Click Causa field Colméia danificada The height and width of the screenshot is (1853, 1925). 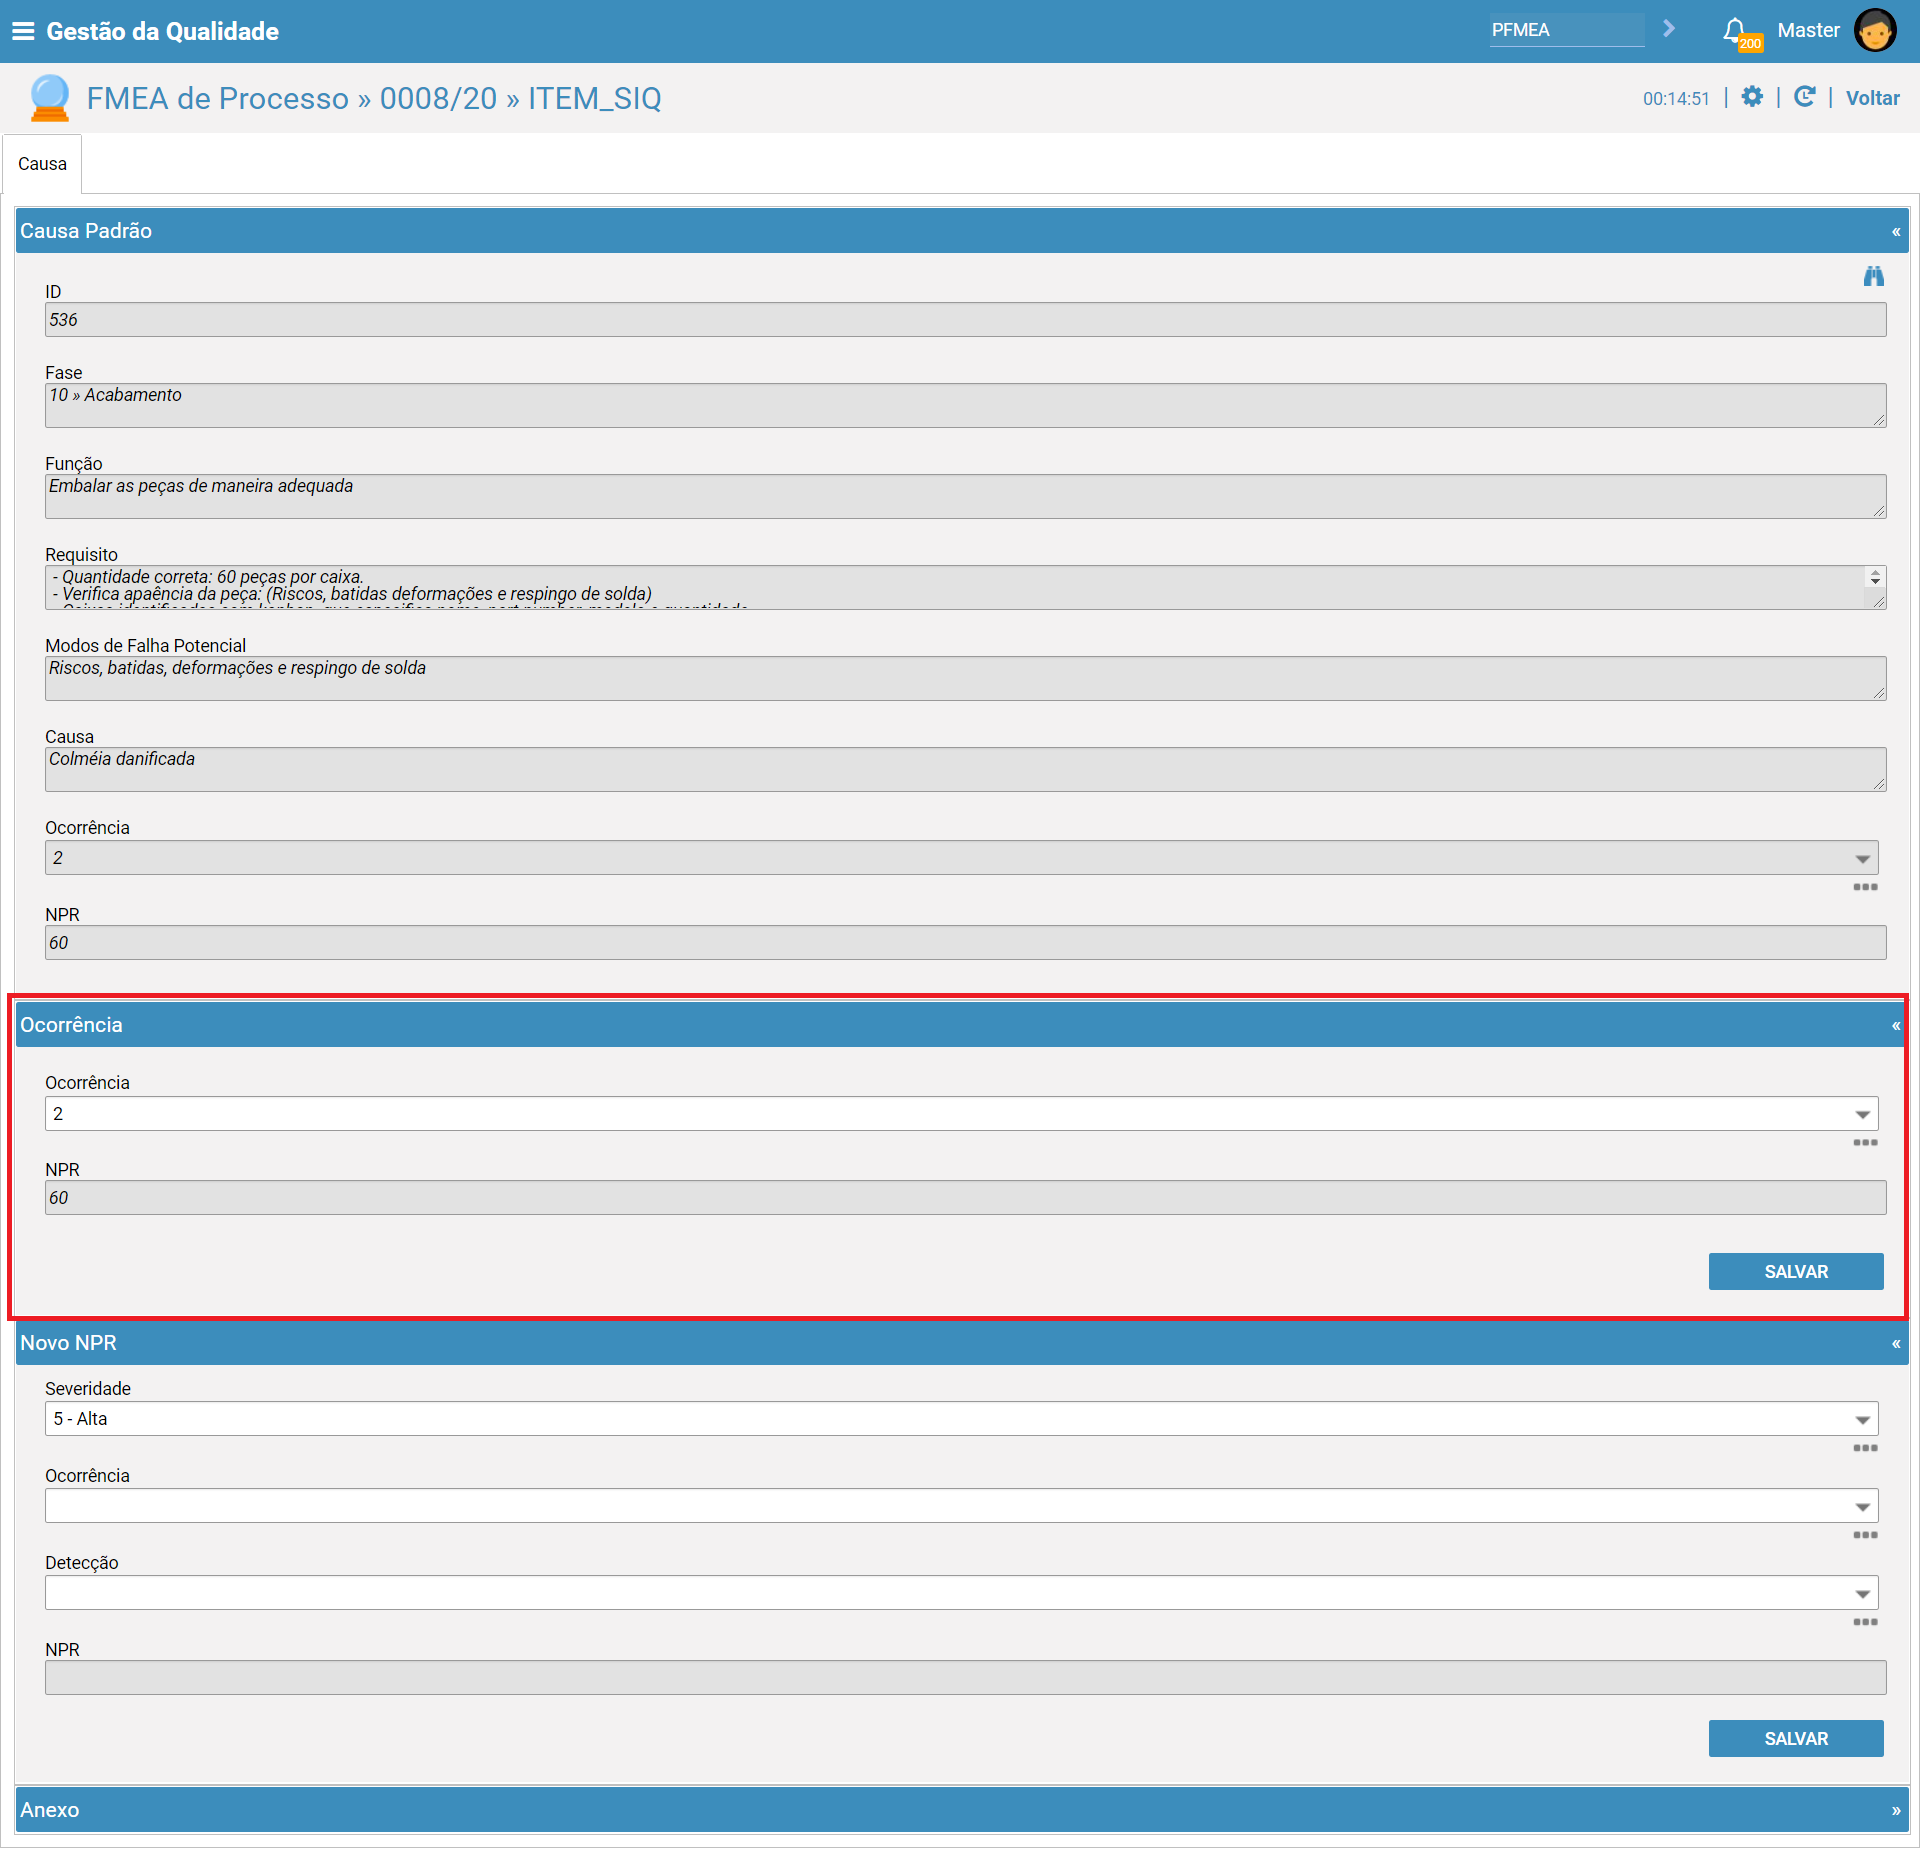click(968, 770)
